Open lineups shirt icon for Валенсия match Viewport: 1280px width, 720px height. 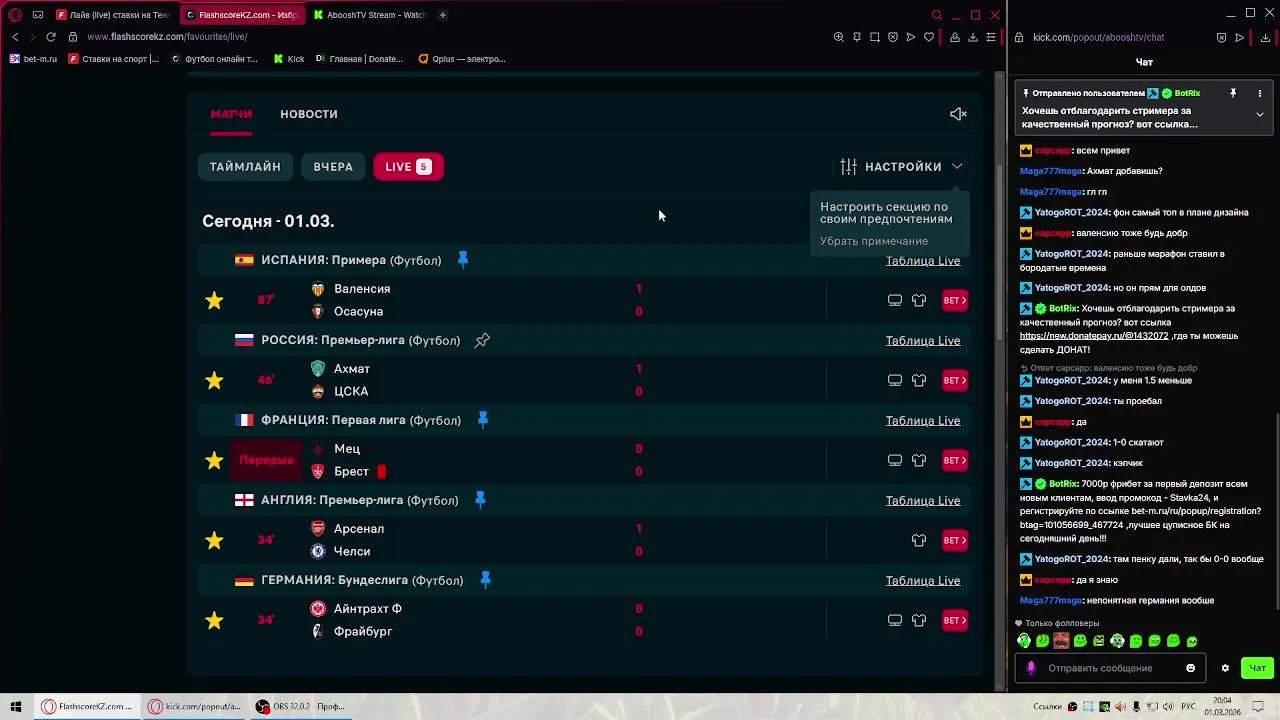coord(919,300)
